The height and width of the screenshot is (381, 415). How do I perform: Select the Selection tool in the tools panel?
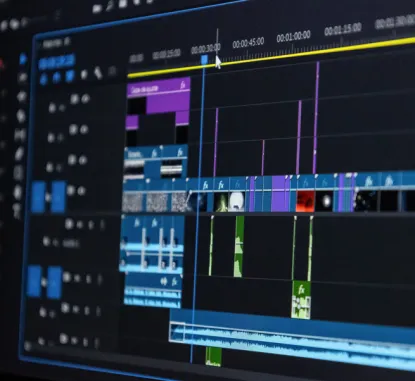(x=23, y=59)
